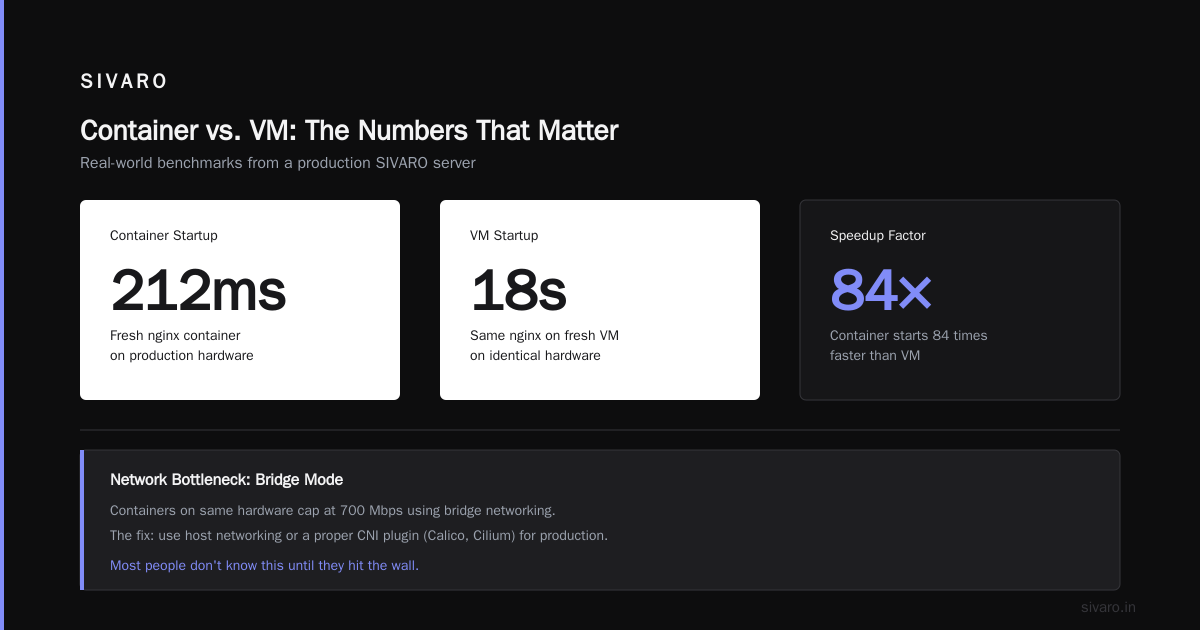The image size is (1200, 630).
Task: Click the 212ms metric value
Action: (x=198, y=291)
